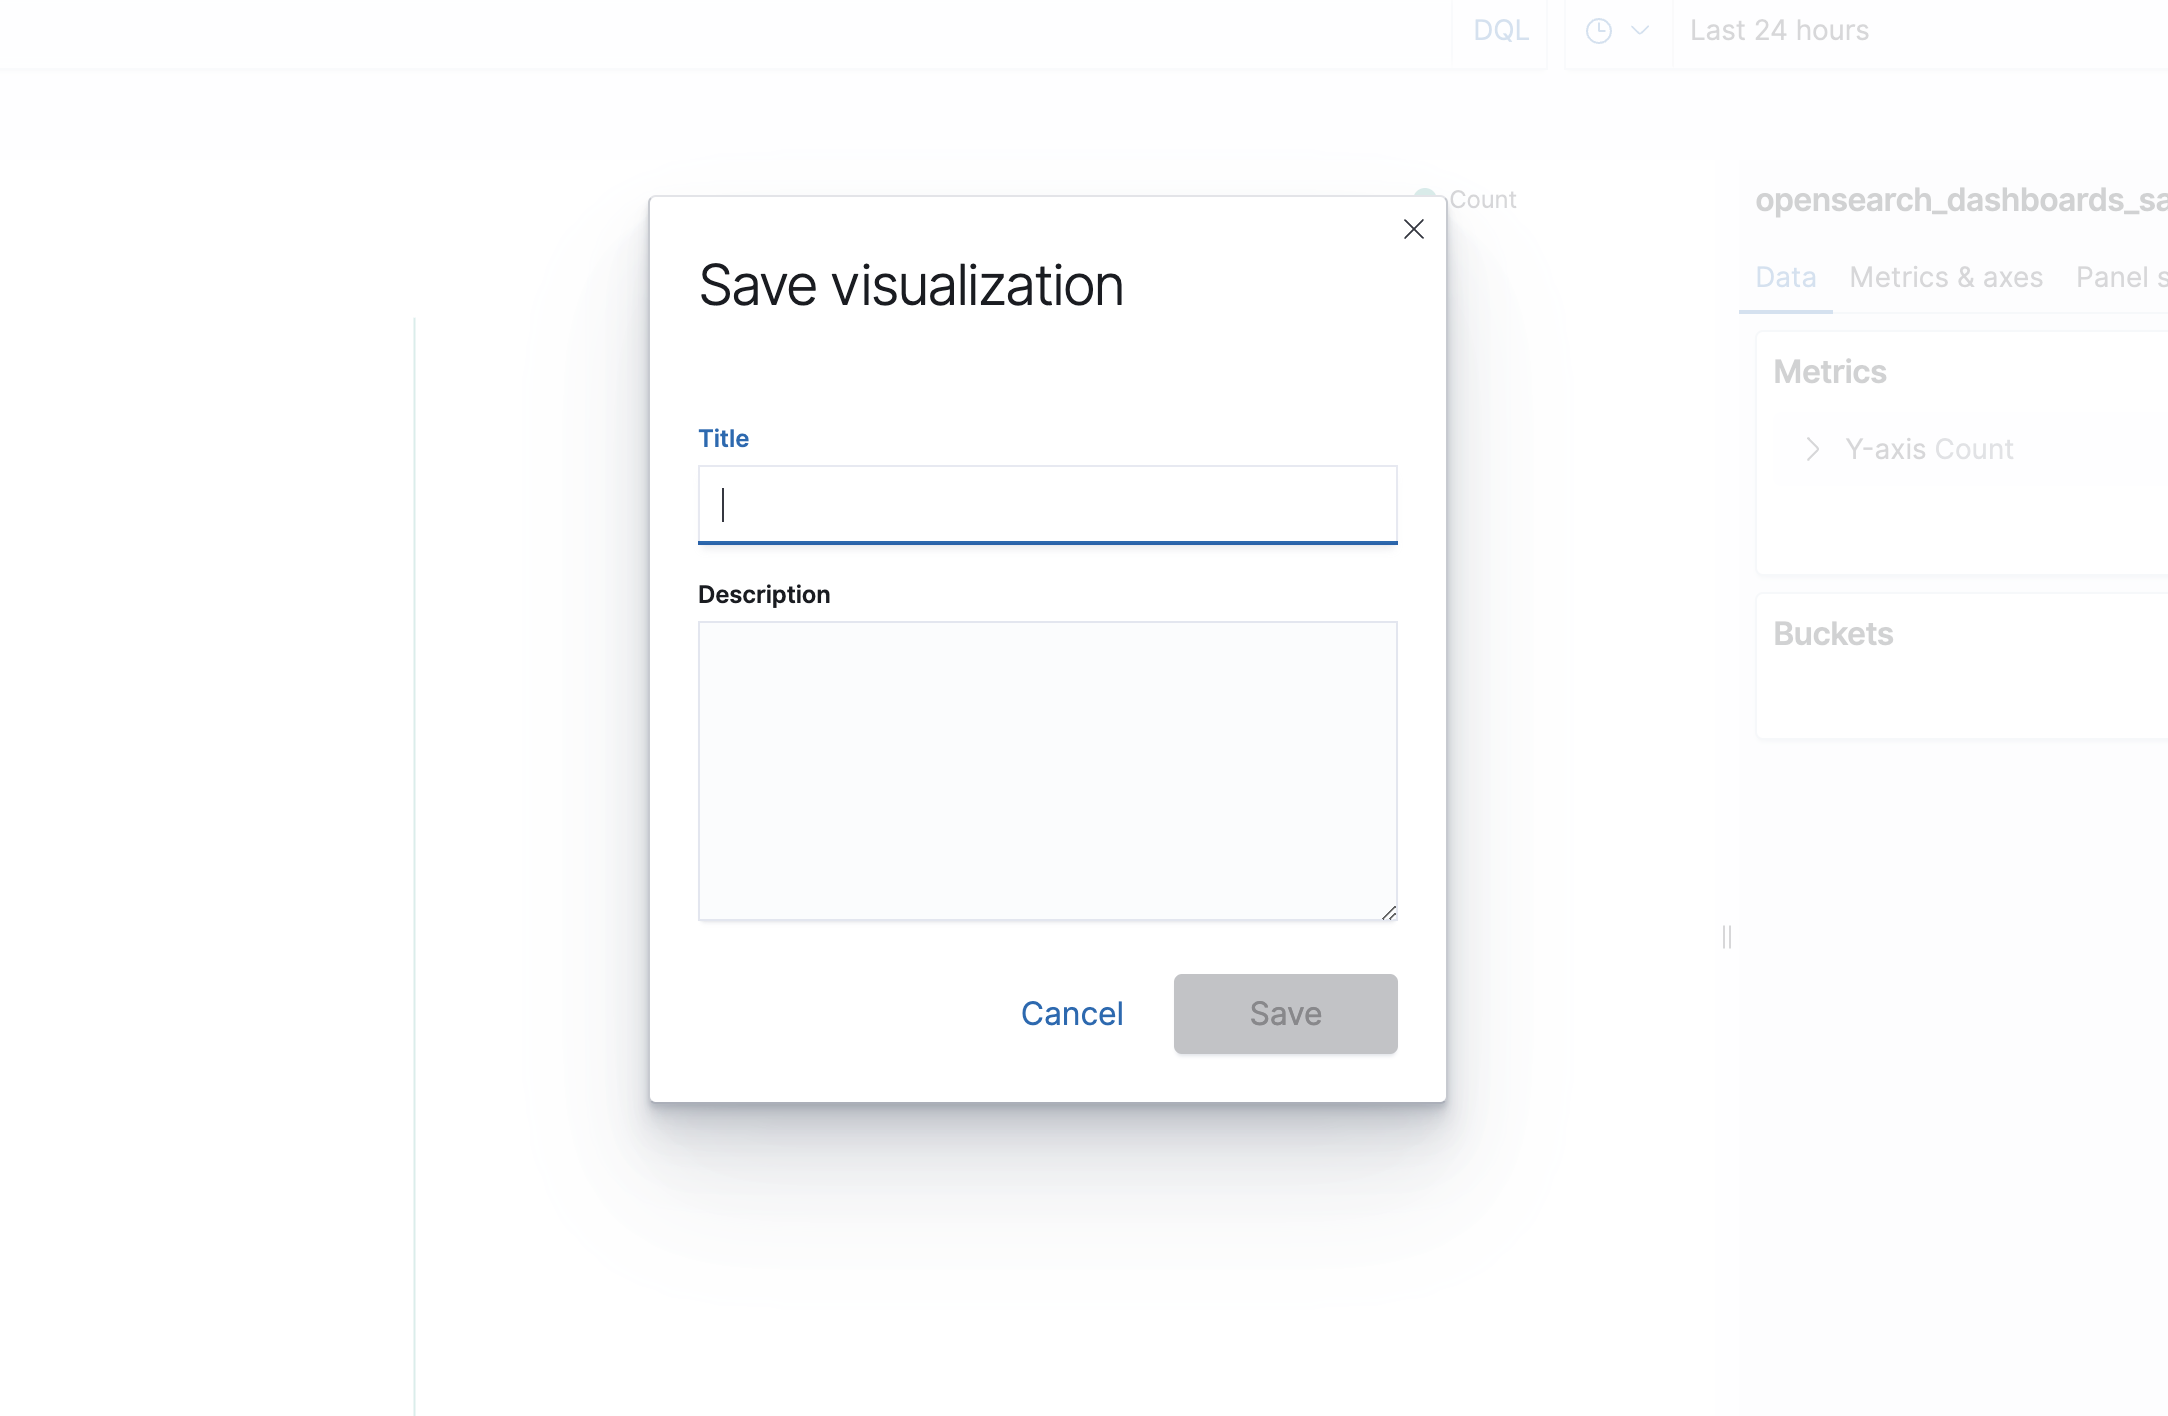
Task: Select the DQL query language switcher
Action: [x=1499, y=30]
